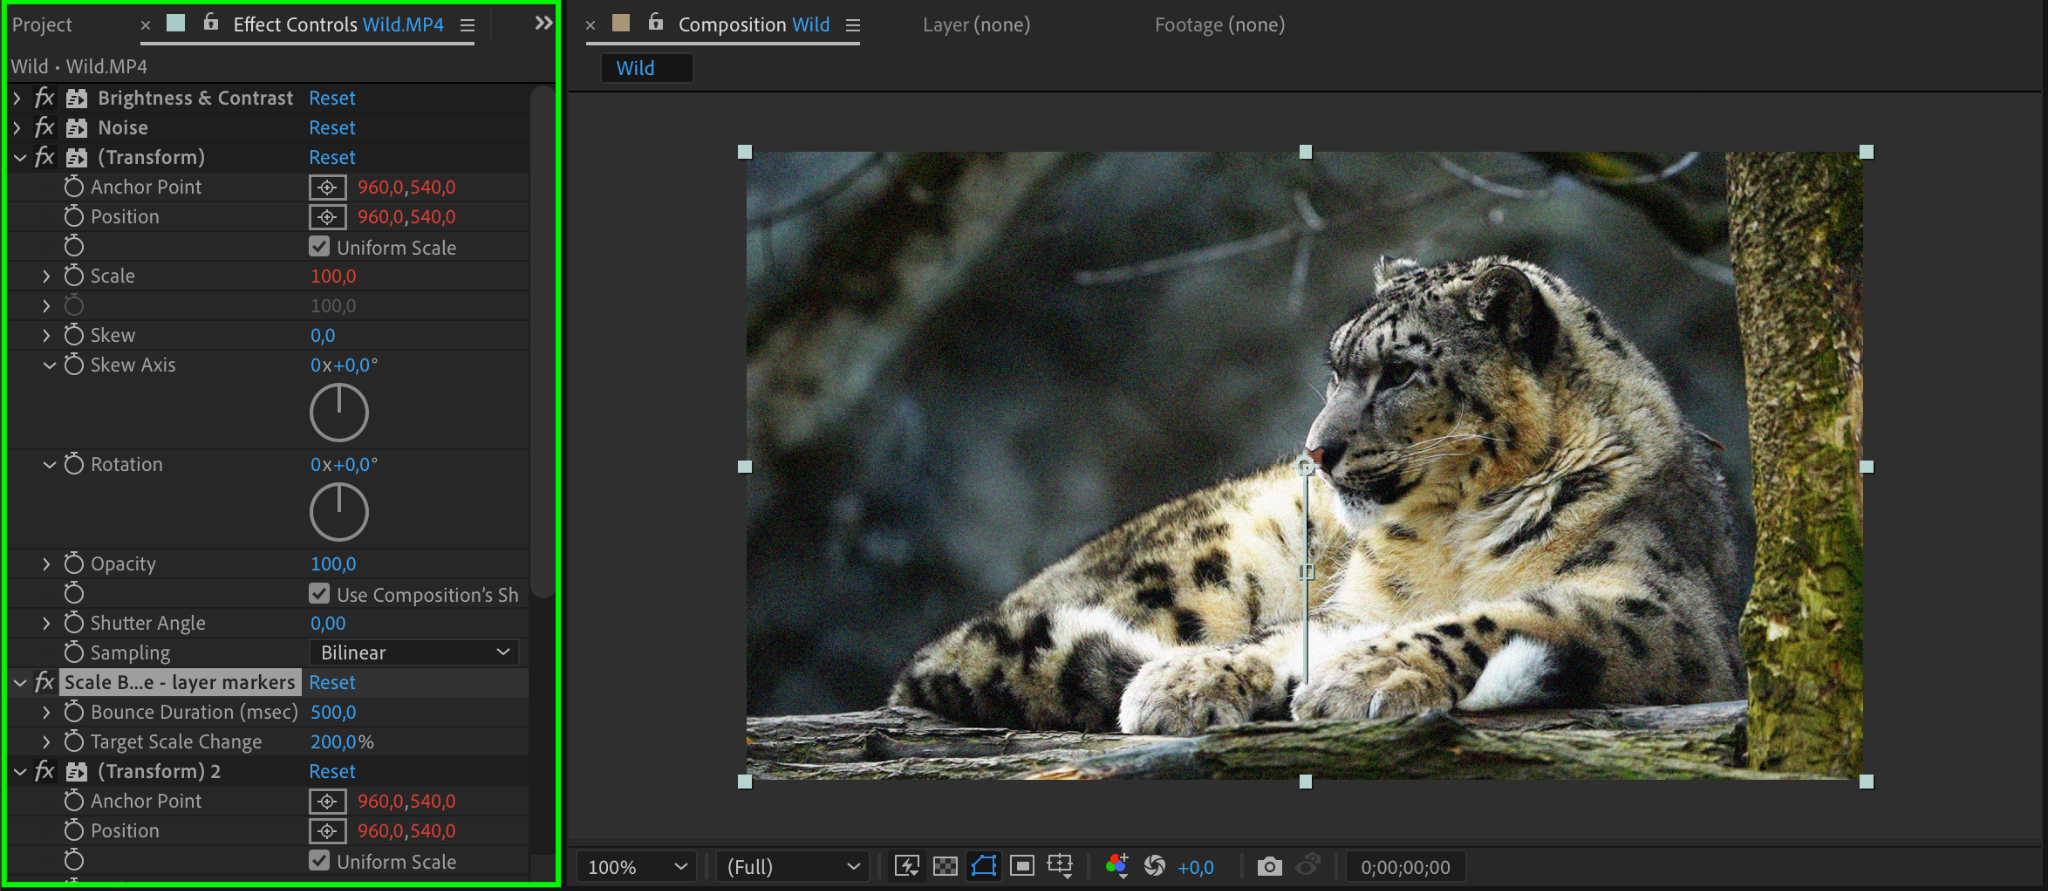Click the Region of Interest icon
Screen dimensions: 2048x891
pos(1022,866)
